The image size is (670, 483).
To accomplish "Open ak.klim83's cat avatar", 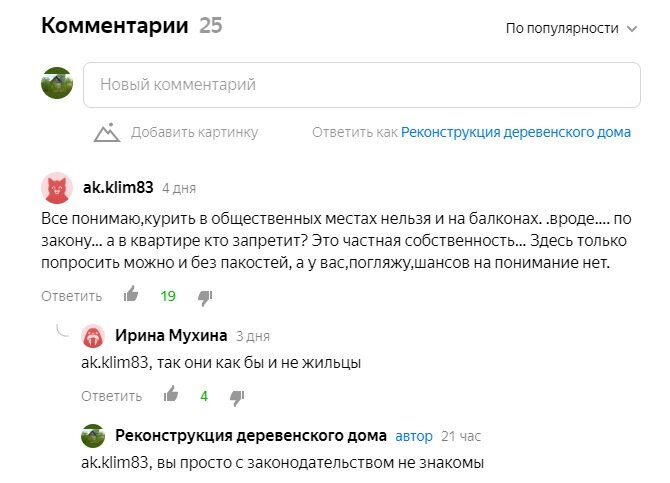I will [57, 188].
